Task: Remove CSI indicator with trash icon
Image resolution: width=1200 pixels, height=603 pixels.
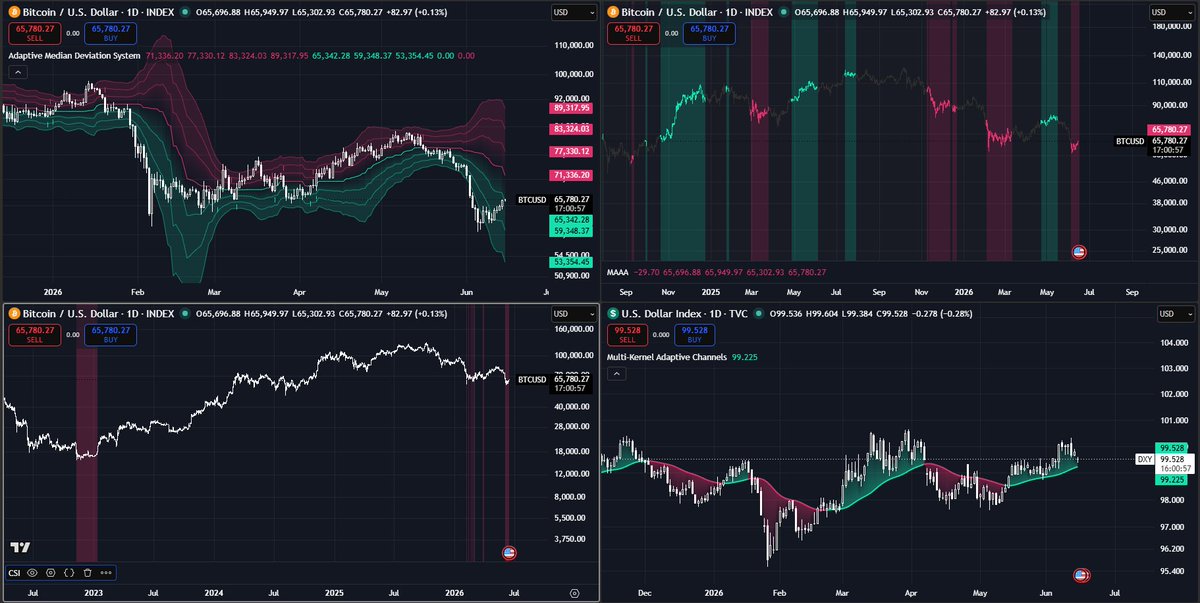Action: (x=87, y=572)
